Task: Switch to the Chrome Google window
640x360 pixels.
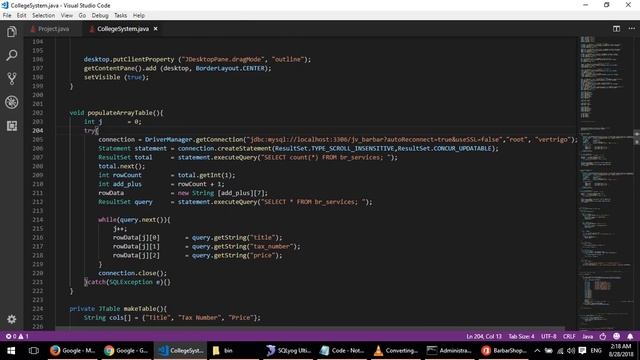Action: 126,351
